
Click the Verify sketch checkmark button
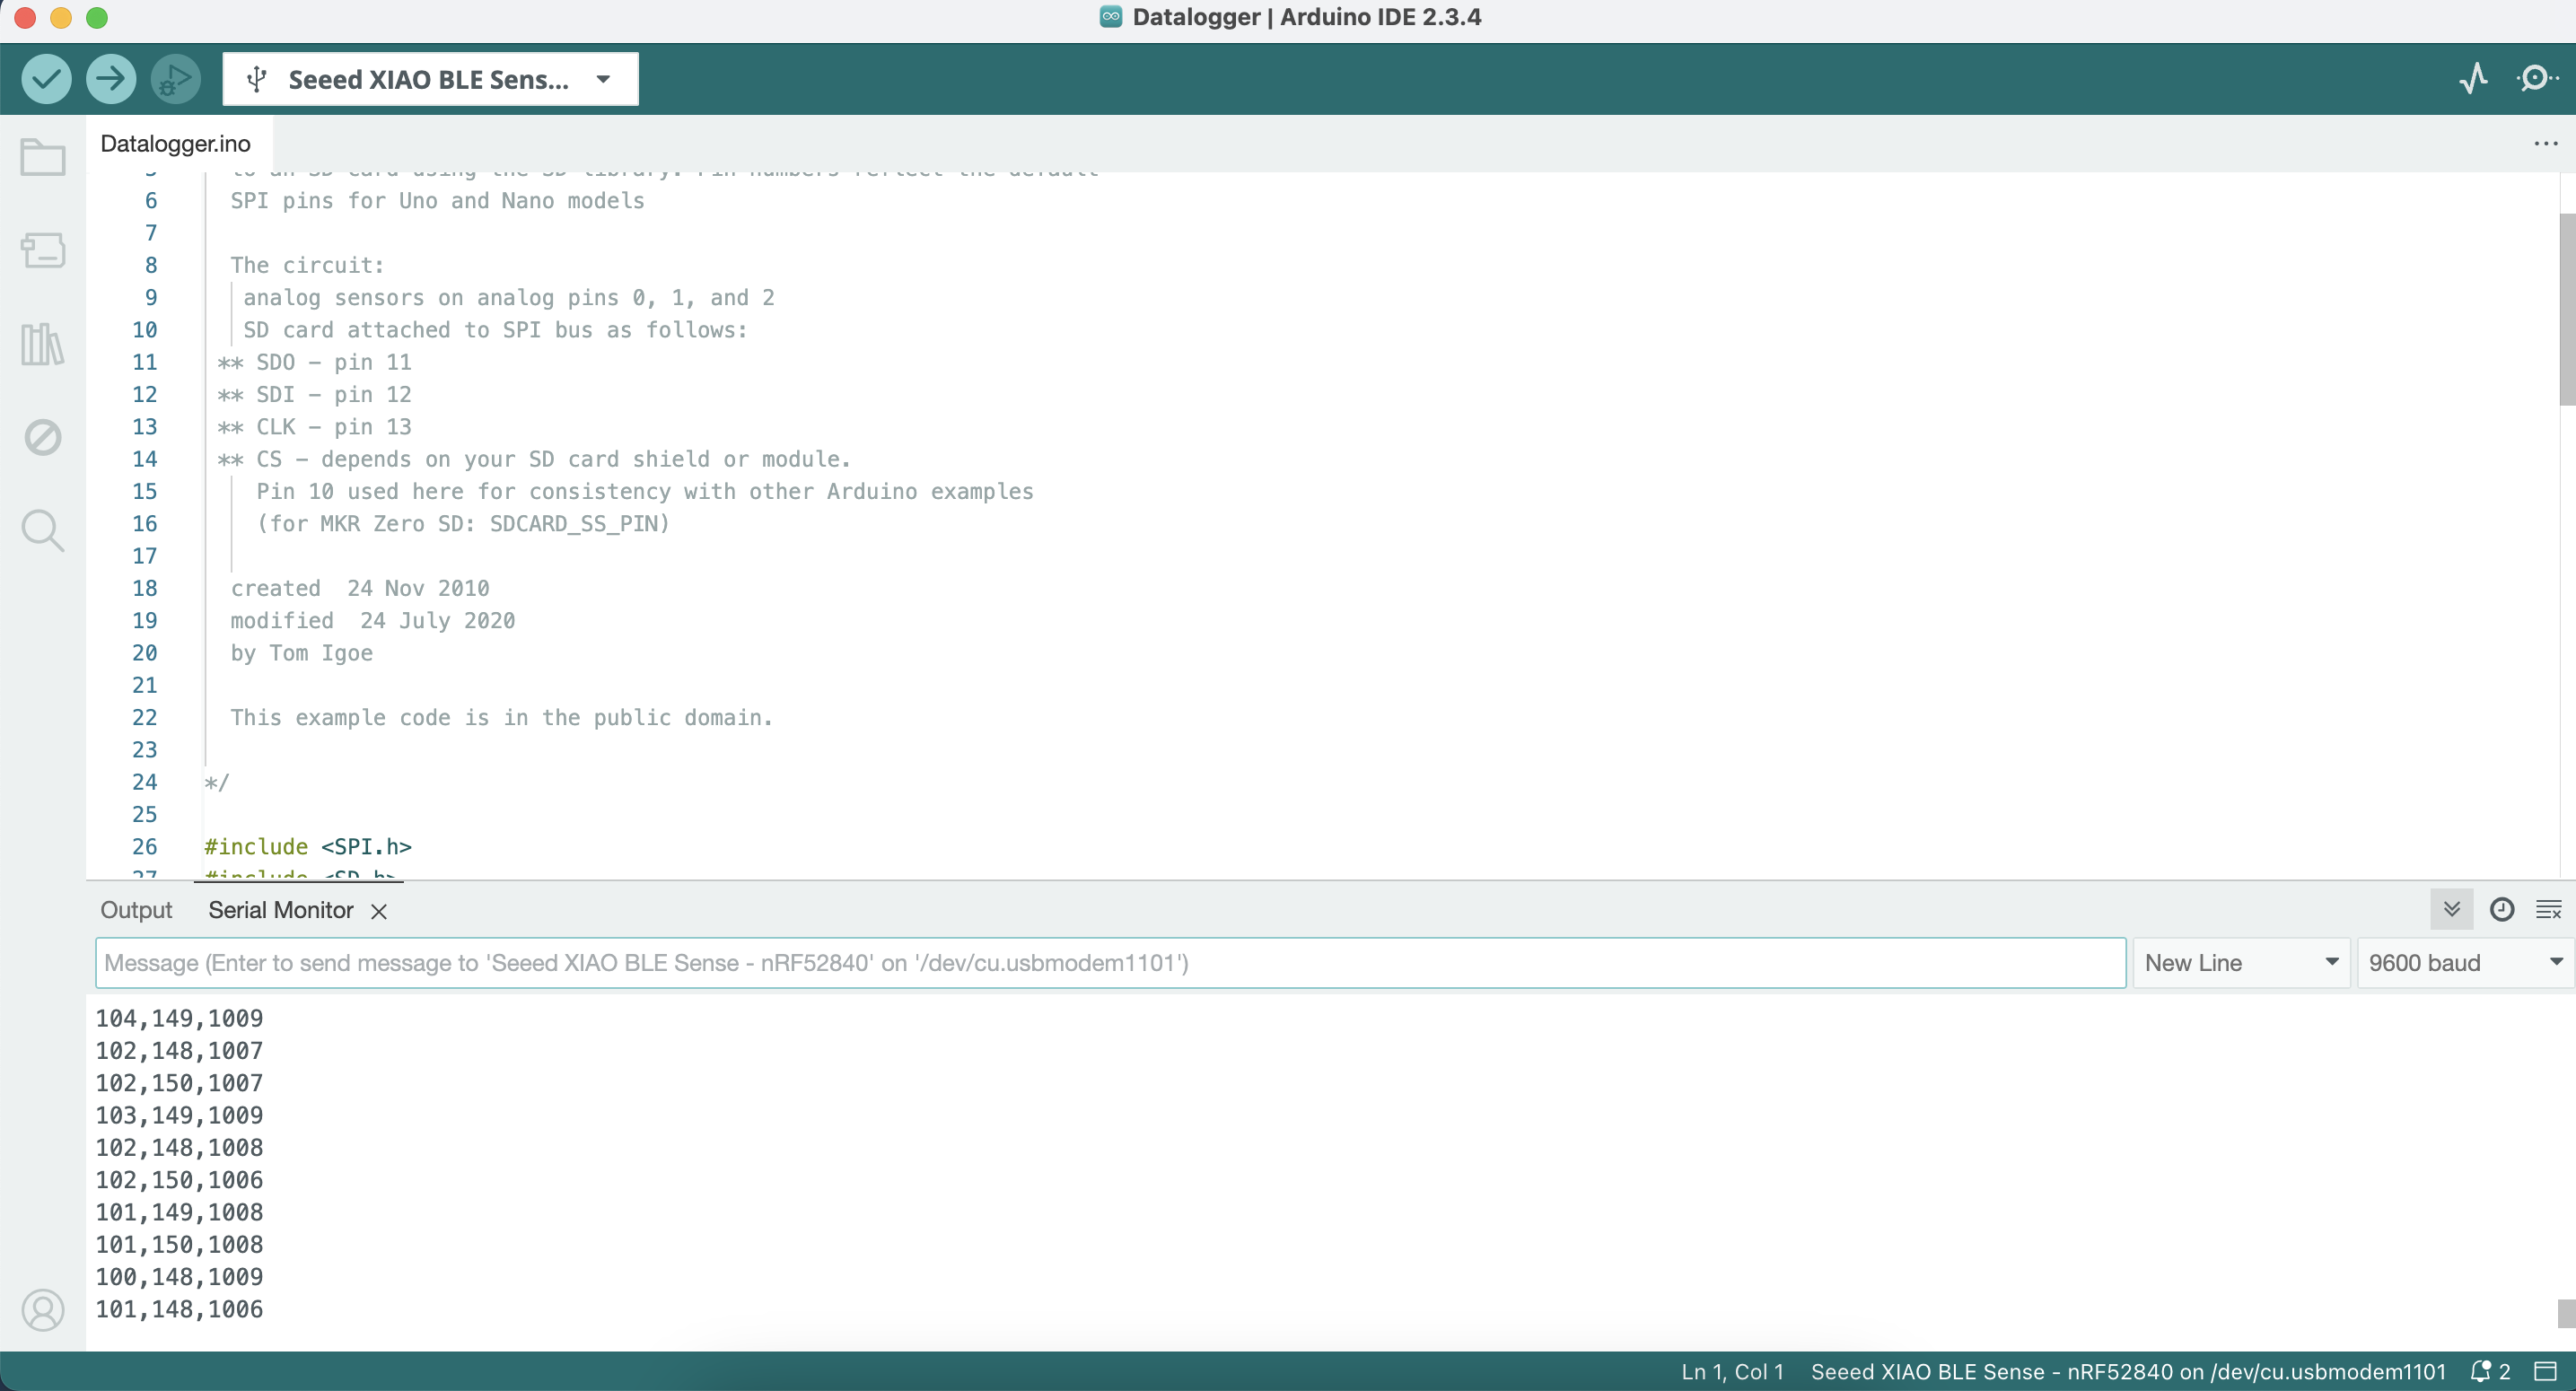point(46,79)
